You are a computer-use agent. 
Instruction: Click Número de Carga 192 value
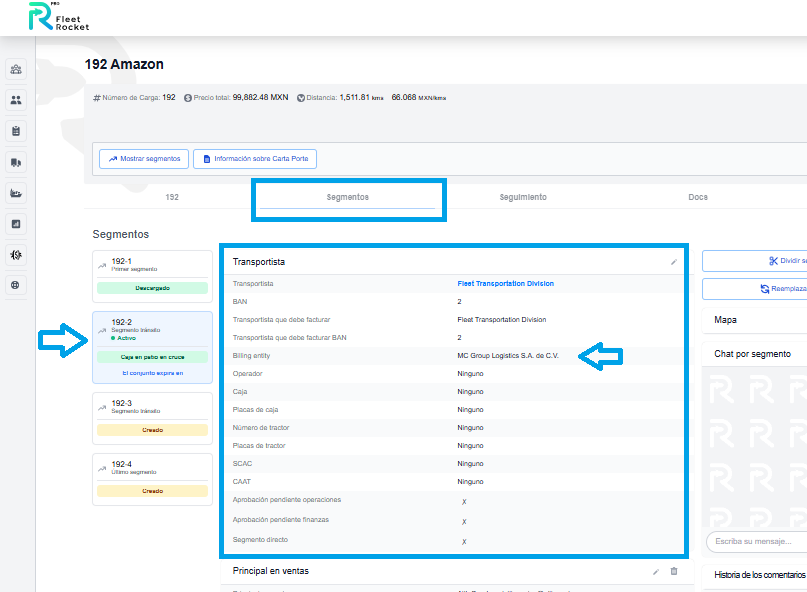[169, 97]
